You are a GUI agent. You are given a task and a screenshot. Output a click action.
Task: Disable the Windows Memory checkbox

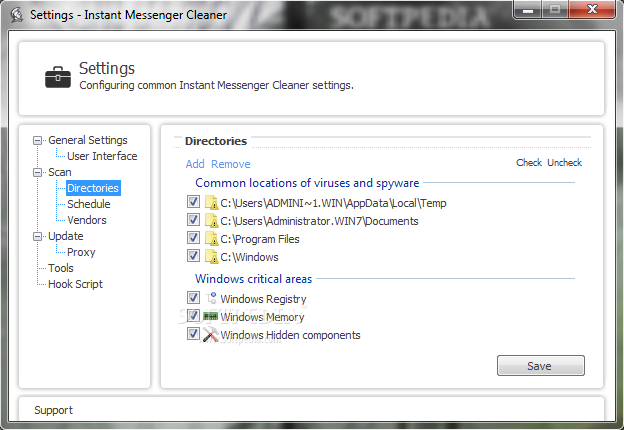coord(193,316)
